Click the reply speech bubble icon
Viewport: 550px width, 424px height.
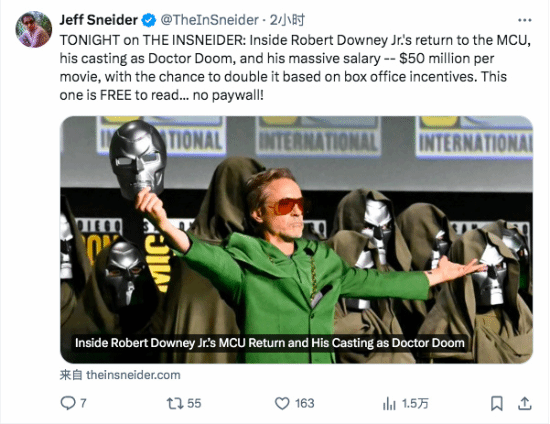pyautogui.click(x=68, y=403)
